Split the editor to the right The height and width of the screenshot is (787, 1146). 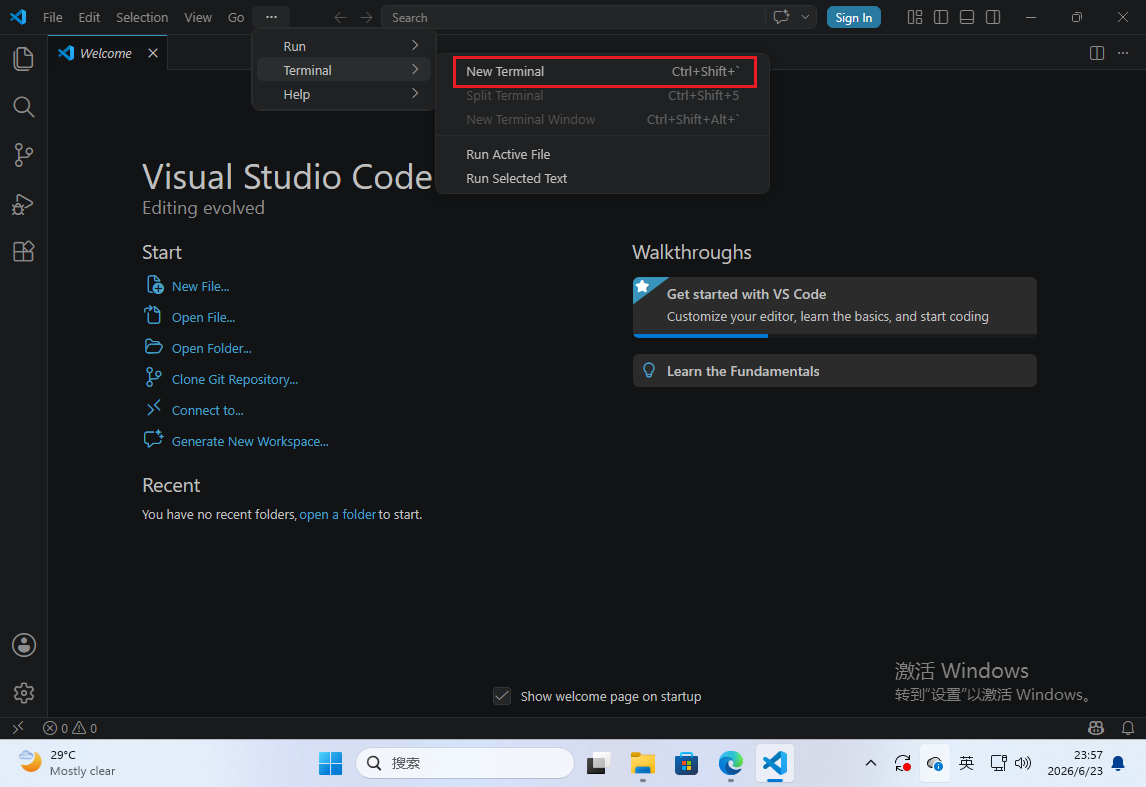1096,53
